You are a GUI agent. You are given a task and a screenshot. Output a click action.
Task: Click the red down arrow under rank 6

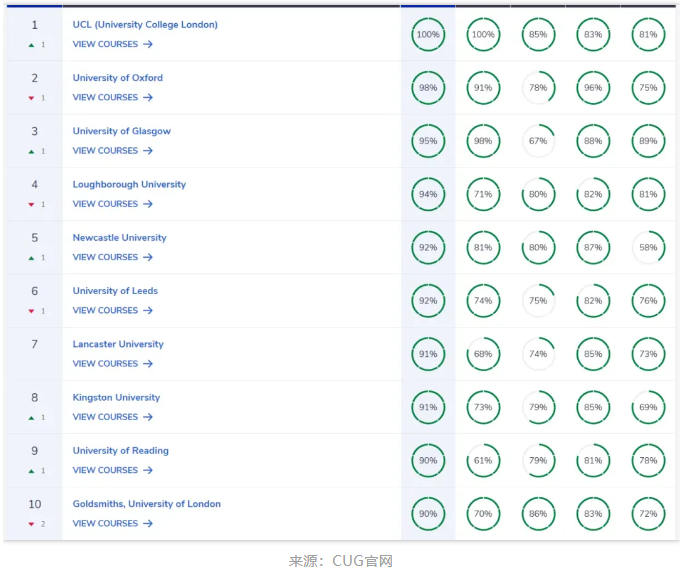(x=31, y=311)
